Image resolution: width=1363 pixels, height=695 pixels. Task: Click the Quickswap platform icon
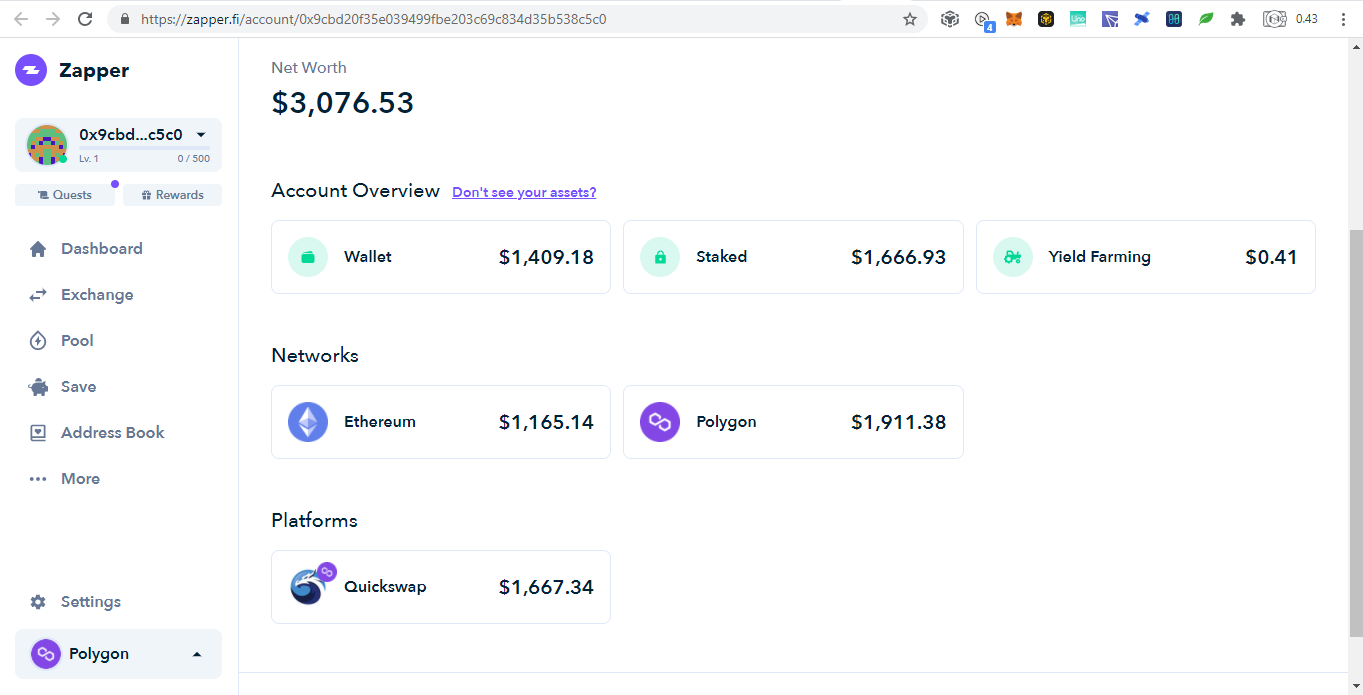coord(311,586)
